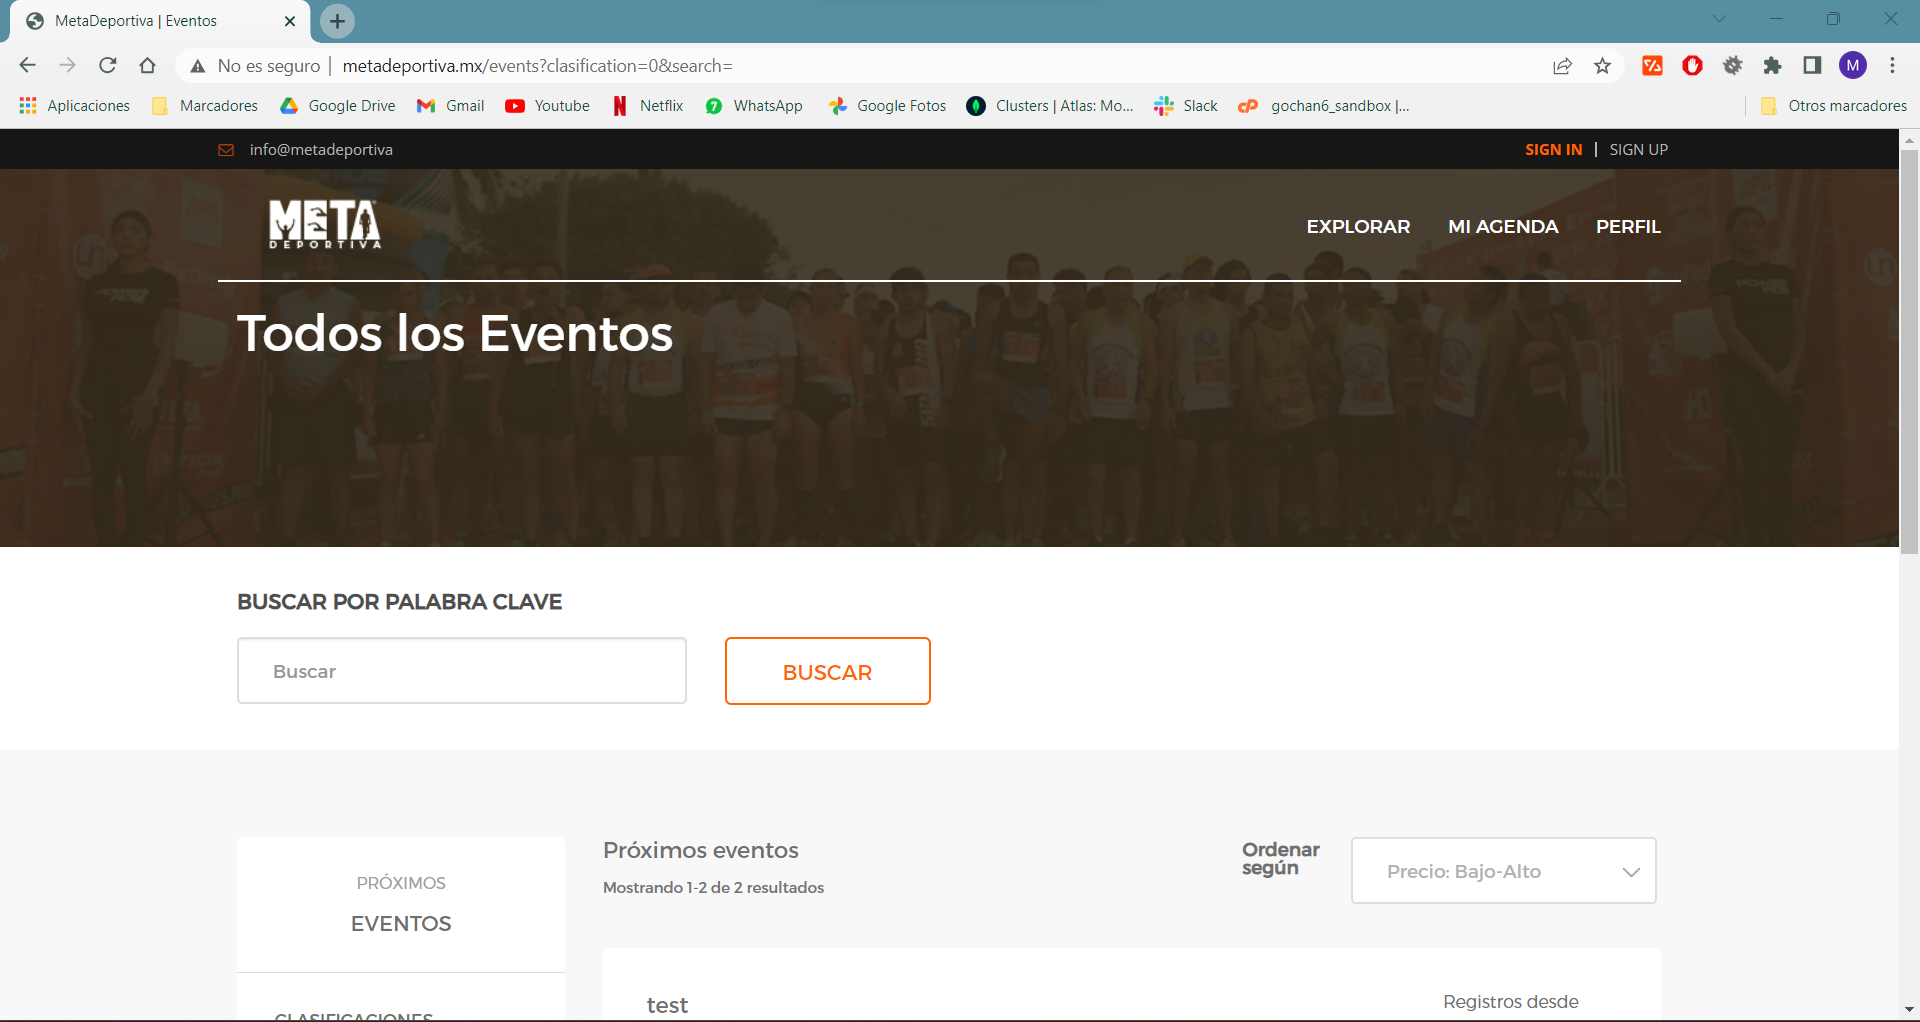Click the page vertical scrollbar thumb
Screen dimensions: 1920x1022
[1909, 350]
